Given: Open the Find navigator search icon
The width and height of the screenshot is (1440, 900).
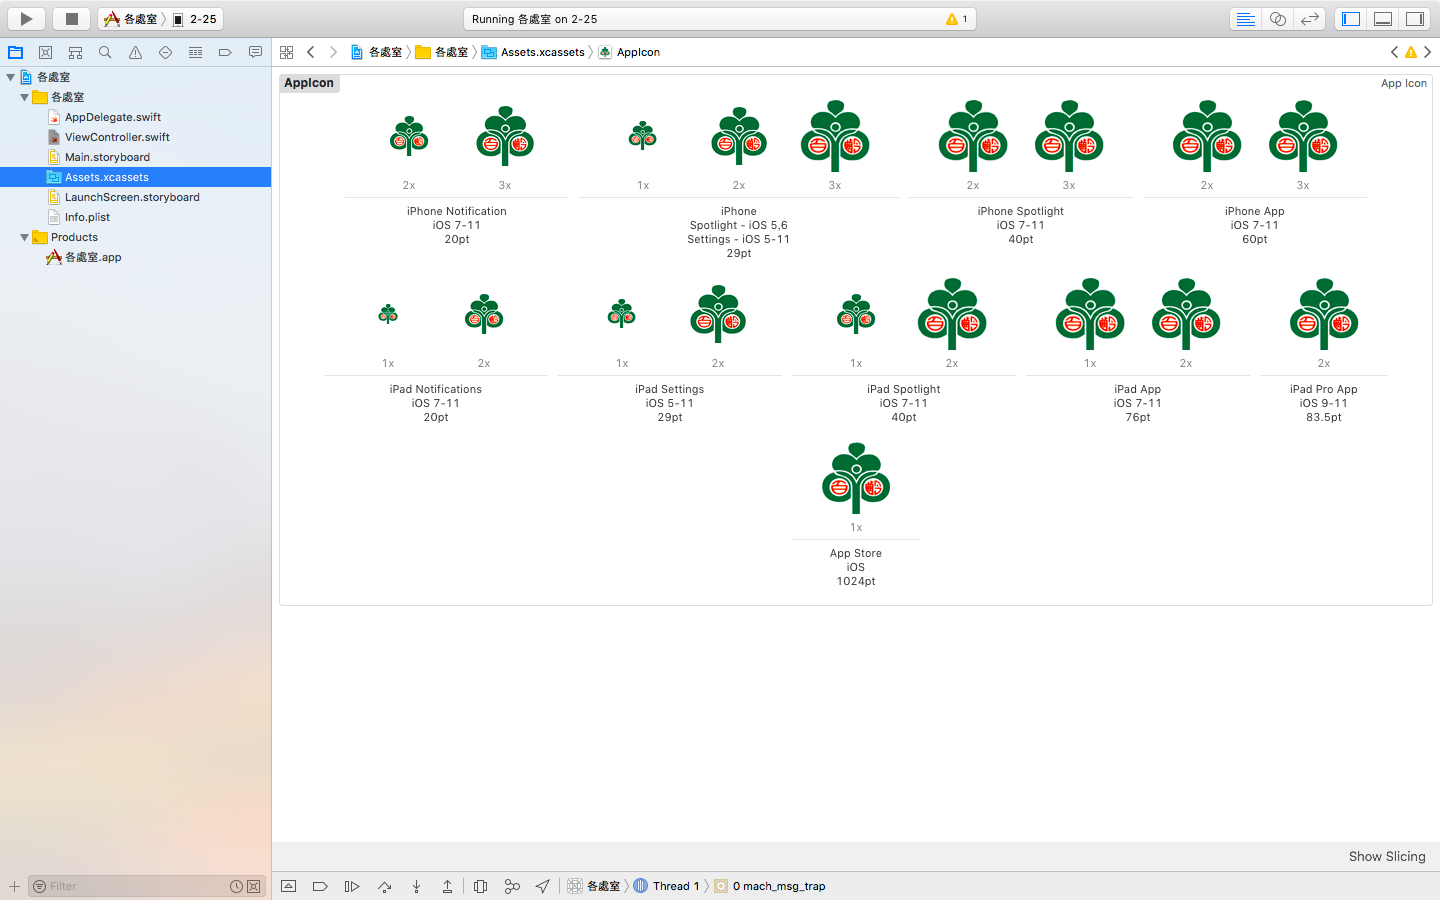Looking at the screenshot, I should point(105,53).
